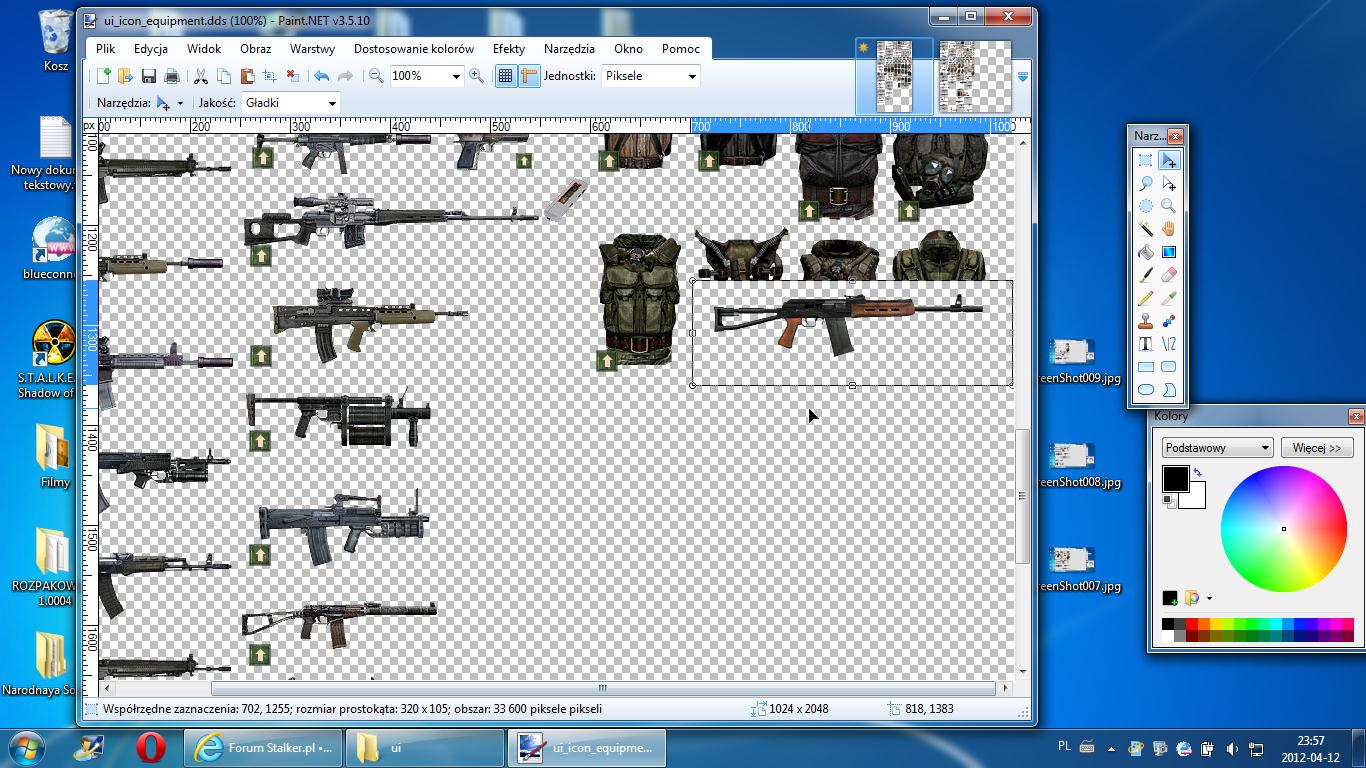The height and width of the screenshot is (768, 1366).
Task: Open the Efekty menu
Action: coord(509,48)
